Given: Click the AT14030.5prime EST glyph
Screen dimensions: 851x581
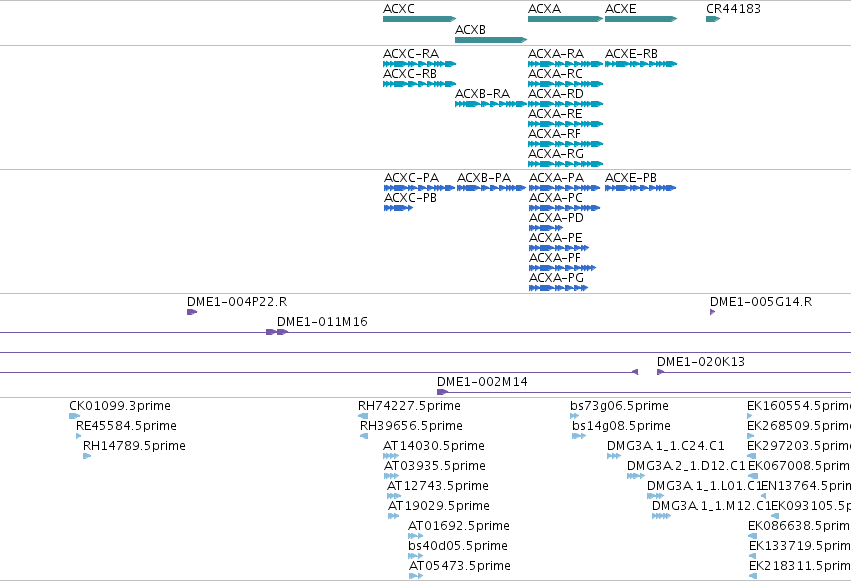Looking at the screenshot, I should click(391, 456).
